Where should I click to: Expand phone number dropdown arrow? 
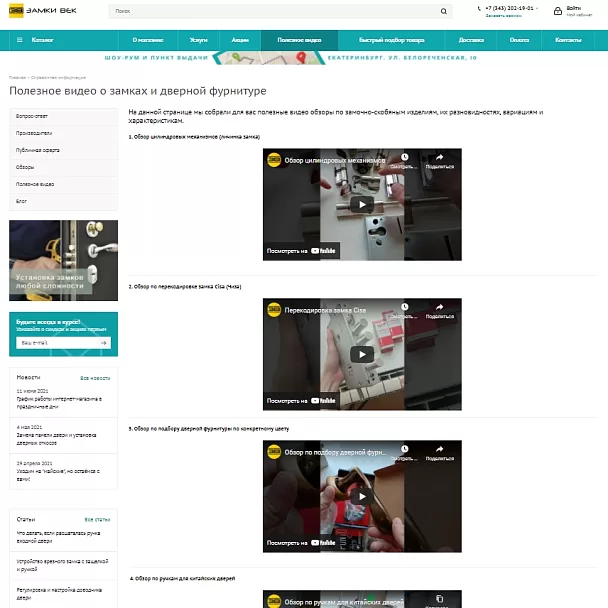537,8
